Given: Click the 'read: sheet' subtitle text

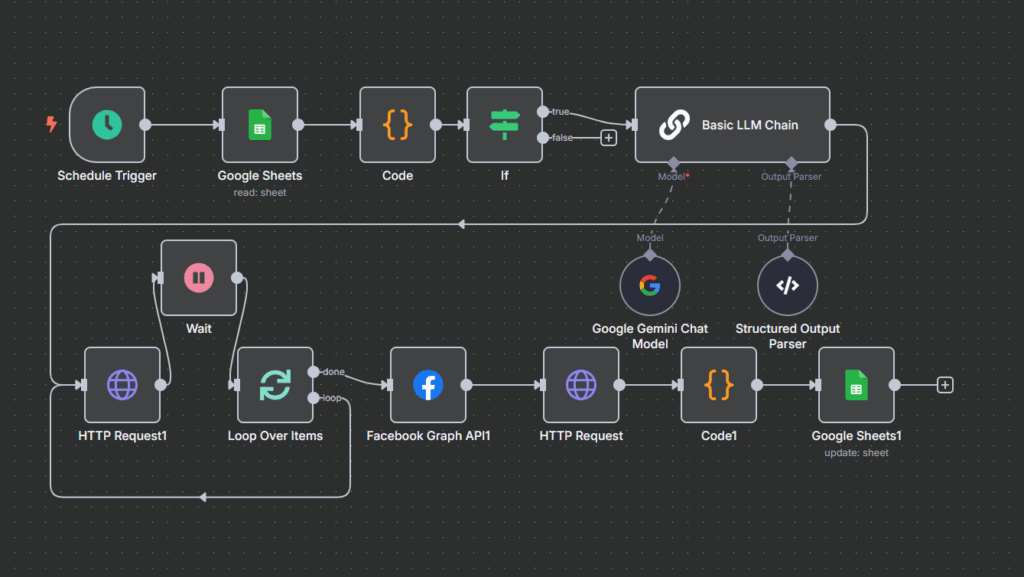Looking at the screenshot, I should [x=260, y=193].
